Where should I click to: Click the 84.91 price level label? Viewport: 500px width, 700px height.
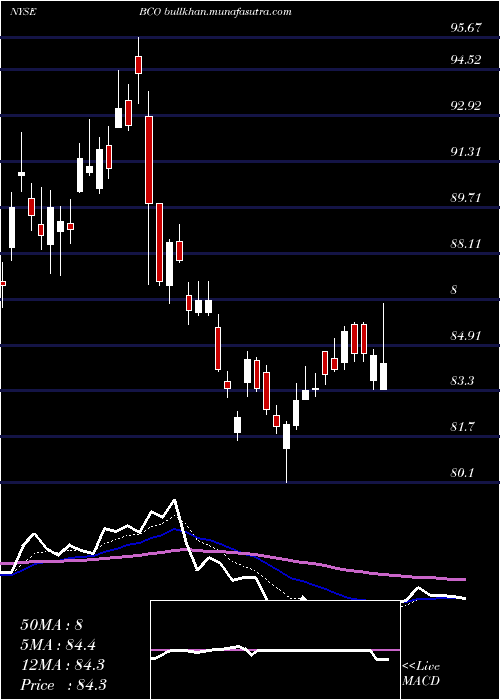coord(465,336)
